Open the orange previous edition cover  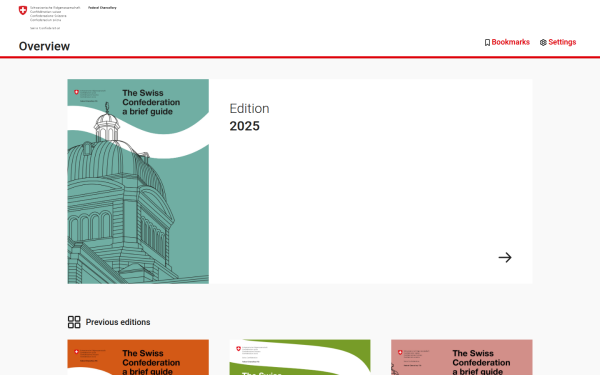point(138,357)
